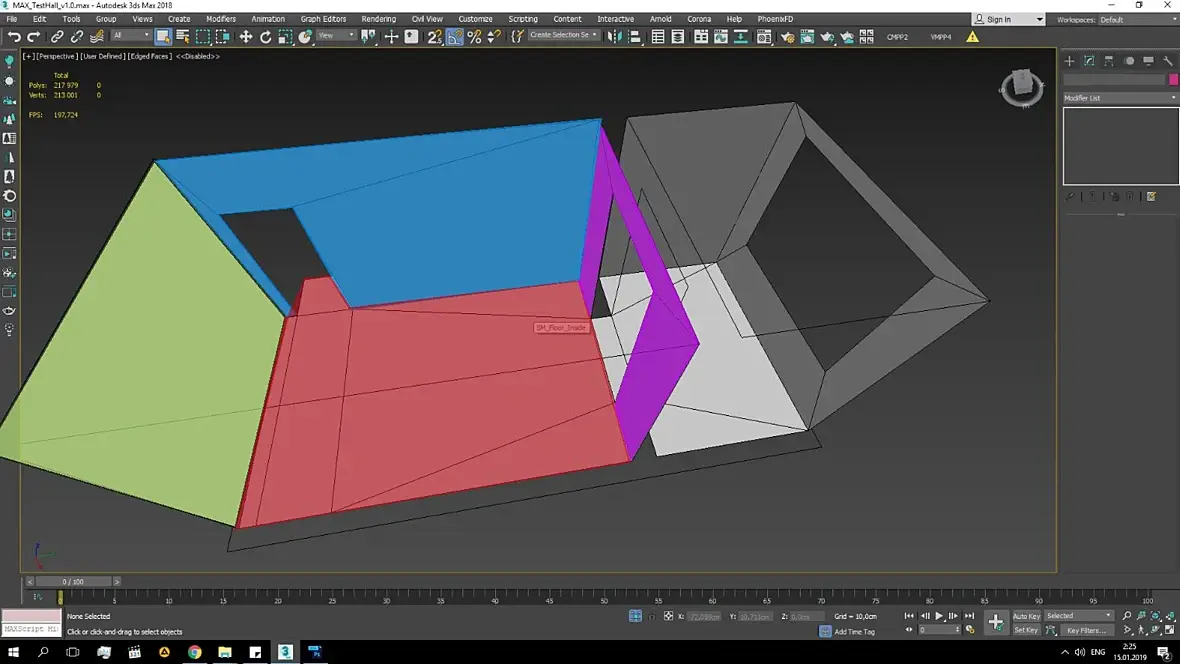The image size is (1180, 664).
Task: Open the Hierarchy panel tab
Action: [1109, 61]
